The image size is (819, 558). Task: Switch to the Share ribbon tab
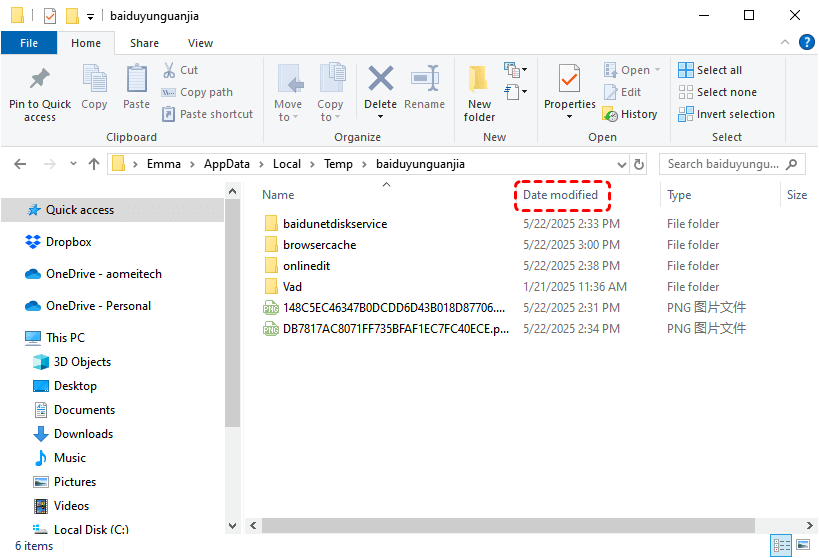pos(144,43)
